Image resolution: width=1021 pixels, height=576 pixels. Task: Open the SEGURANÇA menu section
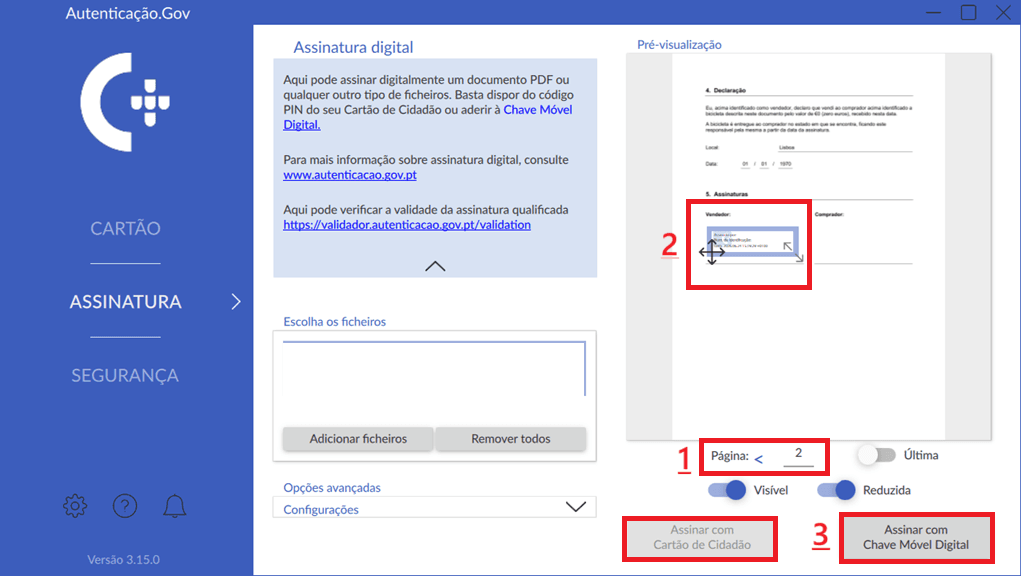[x=125, y=376]
